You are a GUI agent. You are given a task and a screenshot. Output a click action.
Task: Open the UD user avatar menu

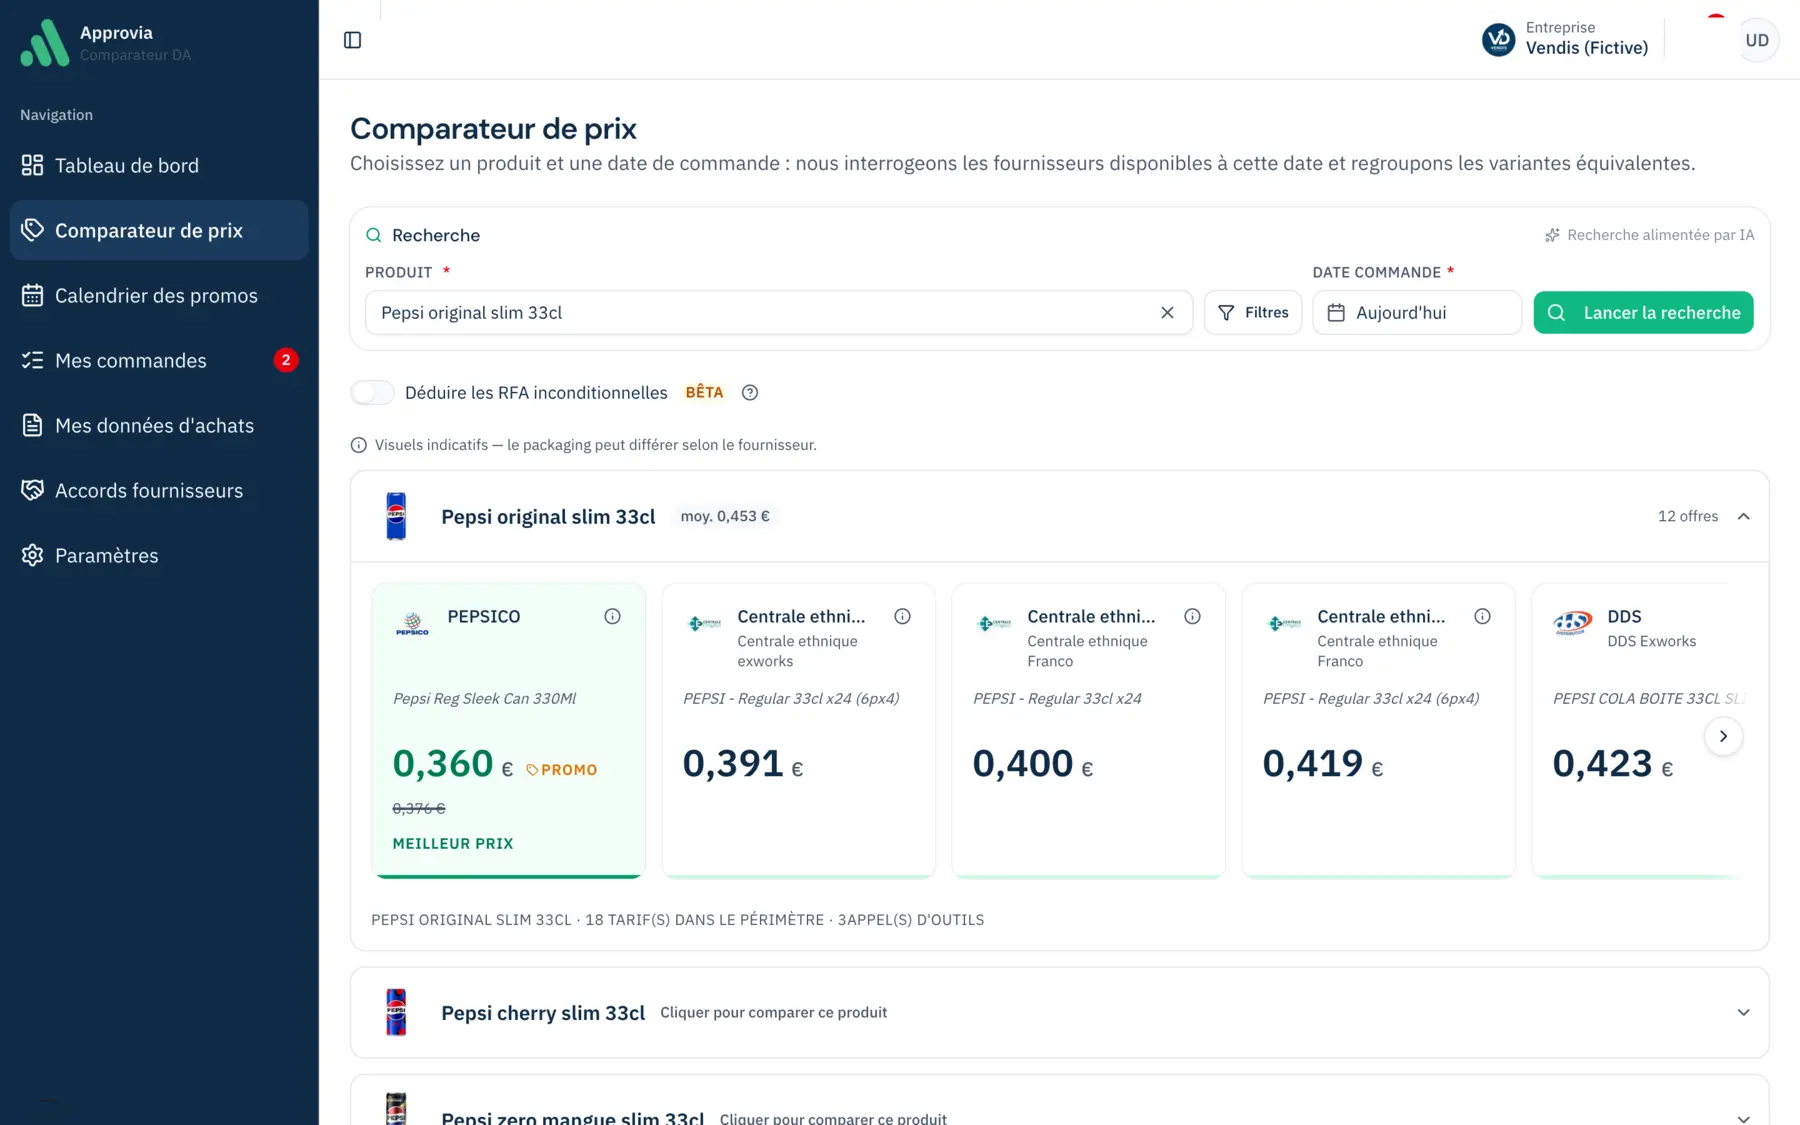pos(1757,40)
